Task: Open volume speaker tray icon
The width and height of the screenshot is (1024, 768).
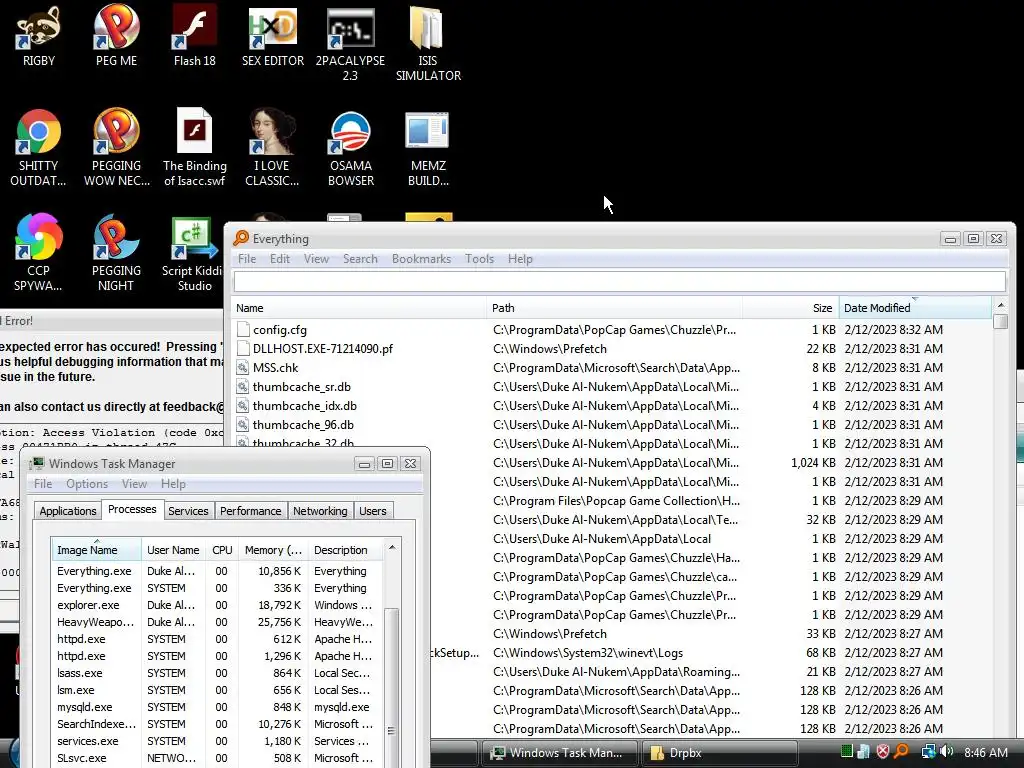Action: tap(947, 752)
